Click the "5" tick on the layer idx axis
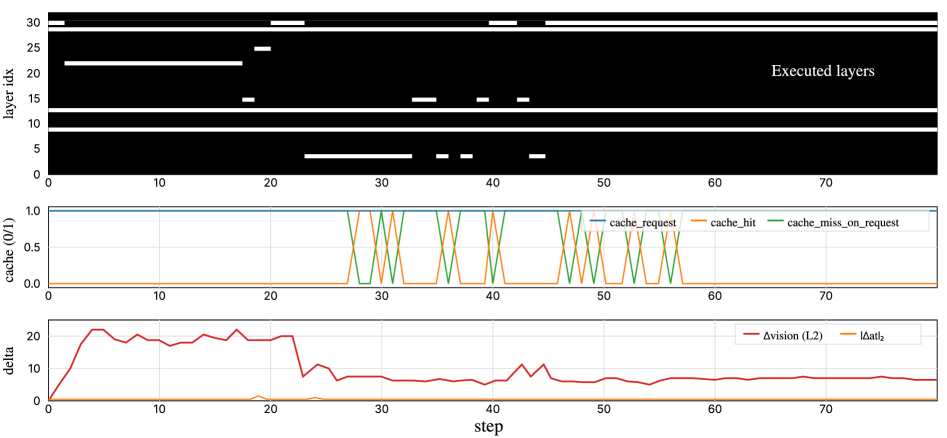The image size is (947, 438). [38, 149]
